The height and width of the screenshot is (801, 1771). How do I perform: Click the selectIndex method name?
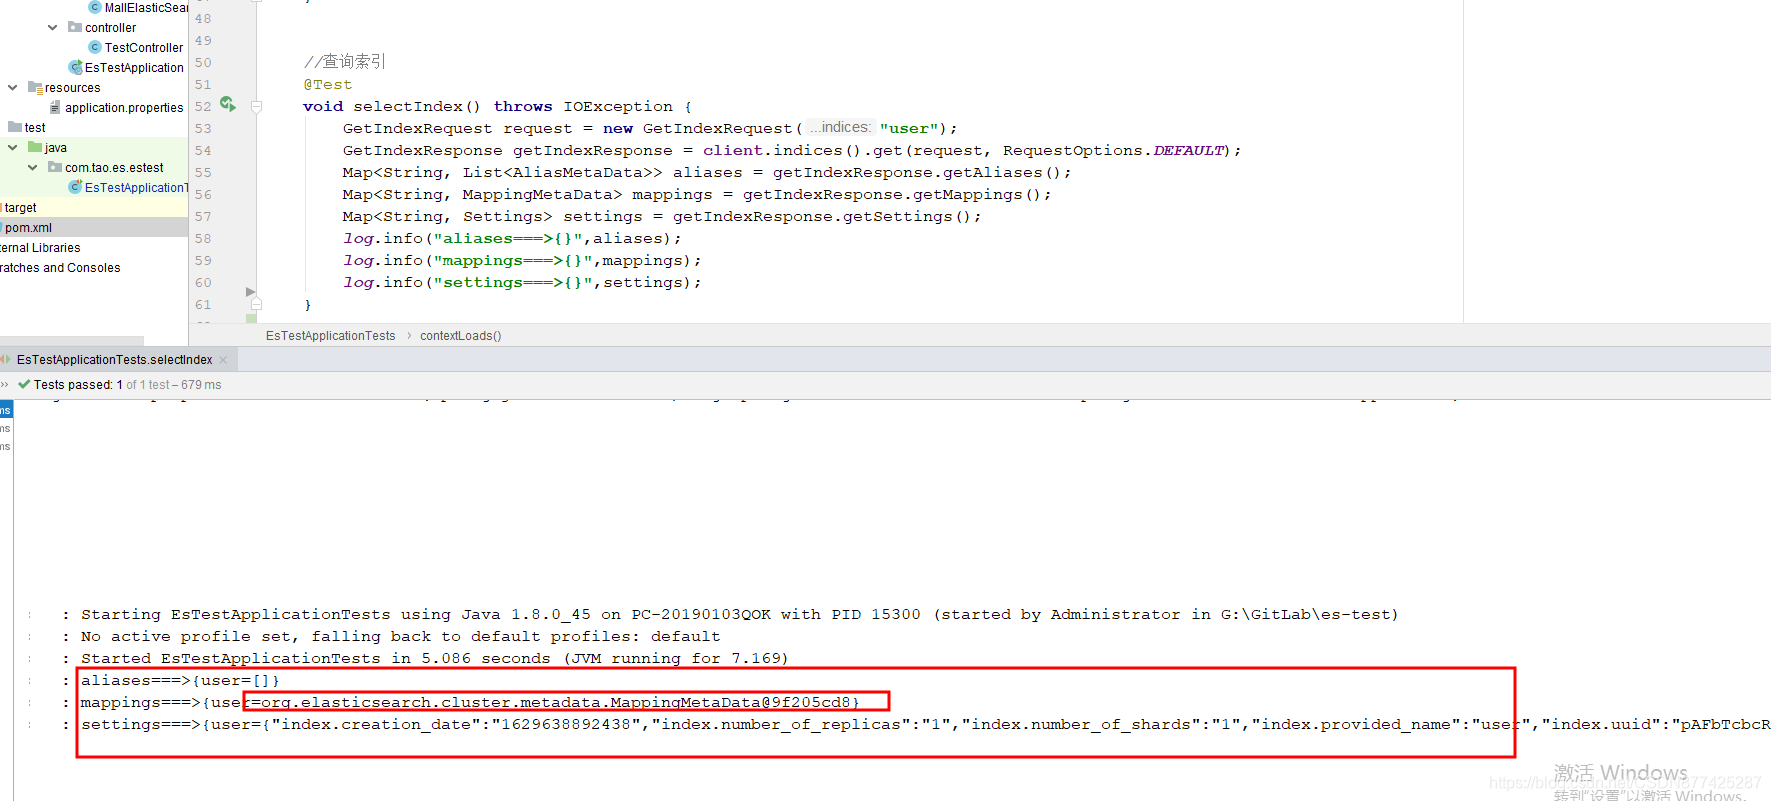(x=407, y=106)
